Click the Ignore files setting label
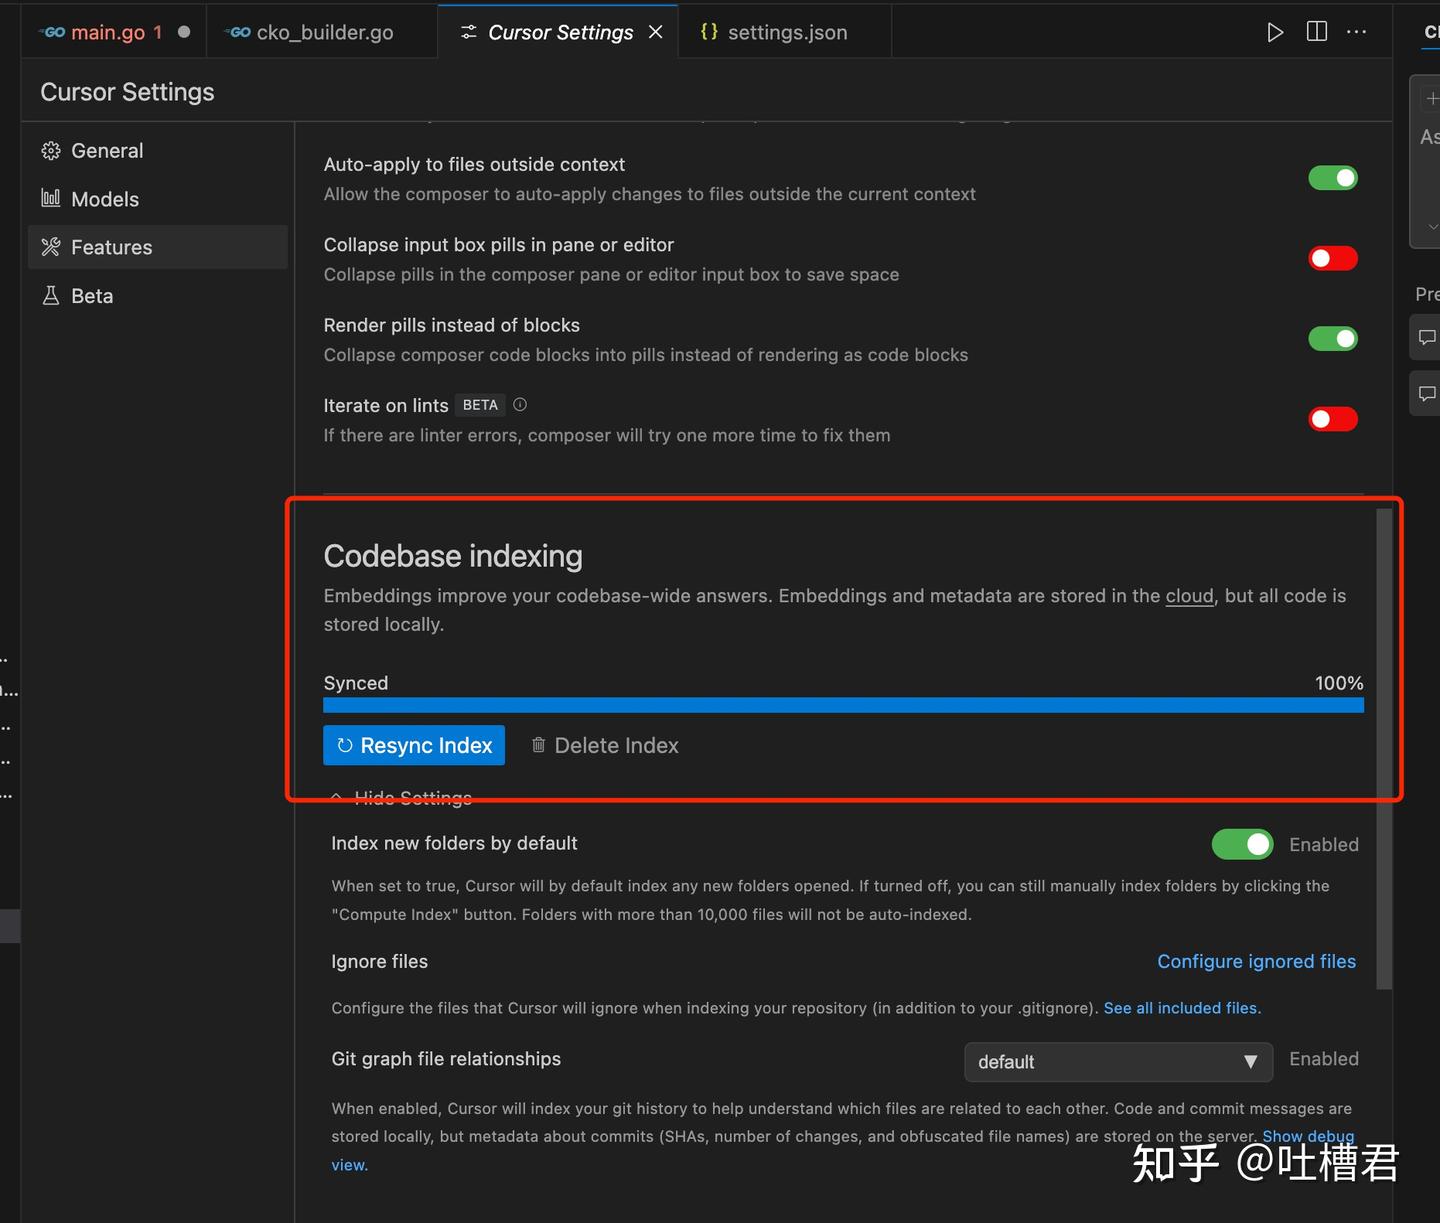This screenshot has height=1223, width=1440. pyautogui.click(x=380, y=961)
